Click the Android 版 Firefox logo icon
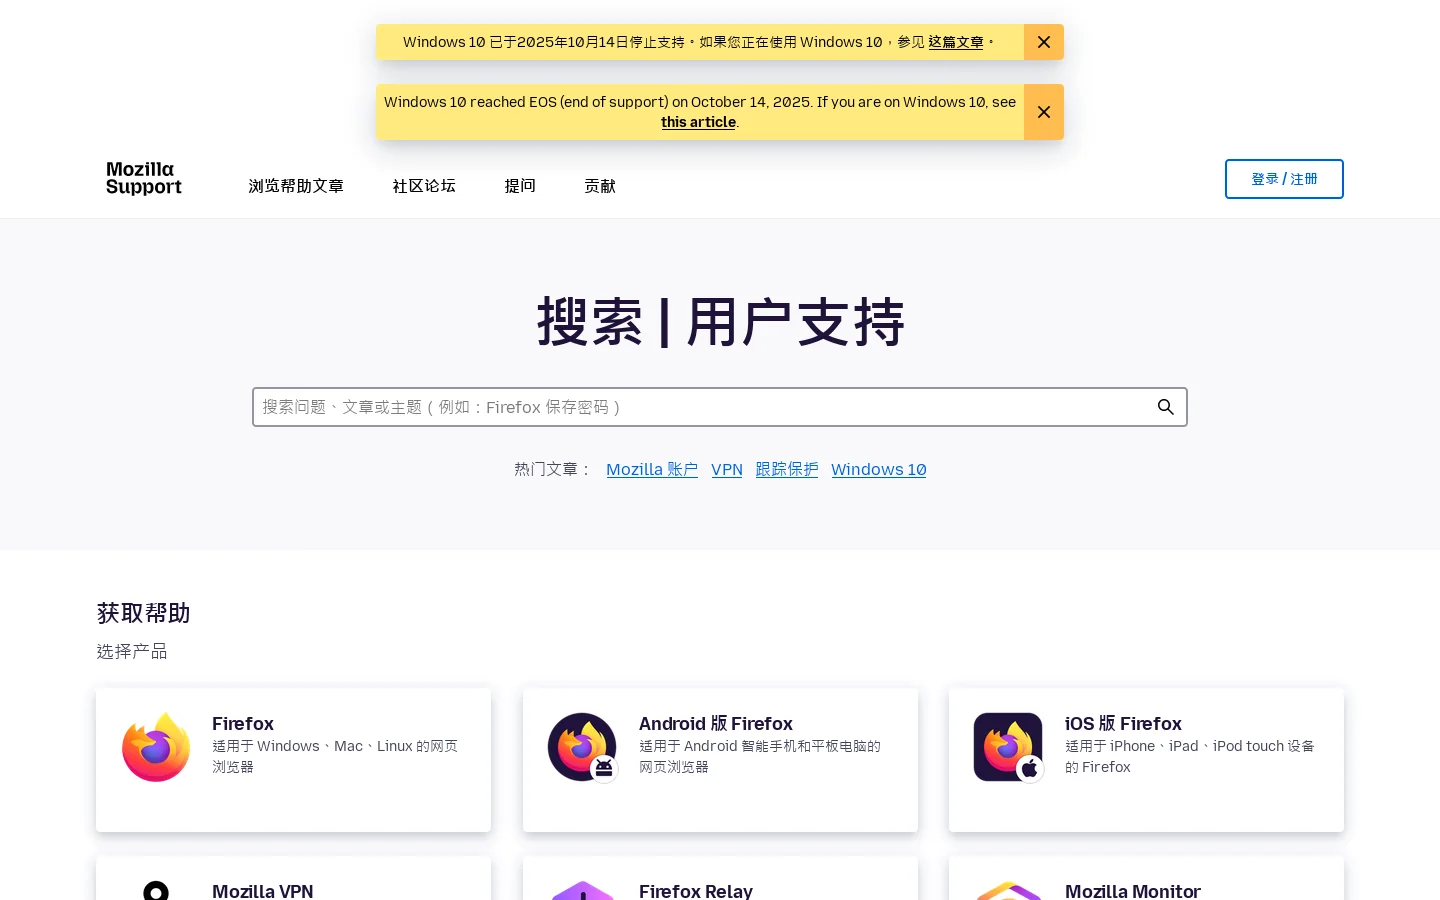This screenshot has width=1440, height=900. tap(583, 747)
